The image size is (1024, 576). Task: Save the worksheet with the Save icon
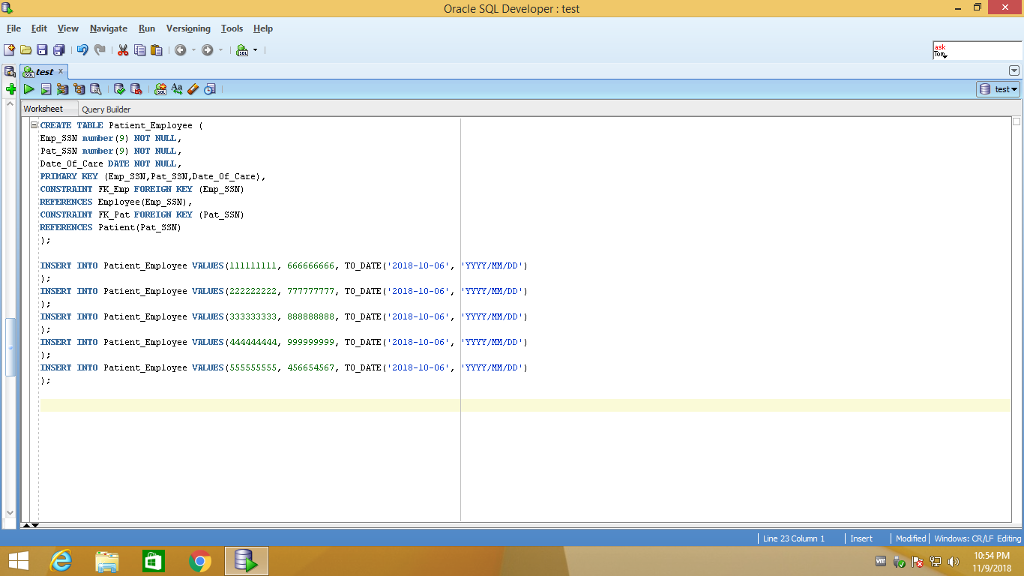coord(42,50)
